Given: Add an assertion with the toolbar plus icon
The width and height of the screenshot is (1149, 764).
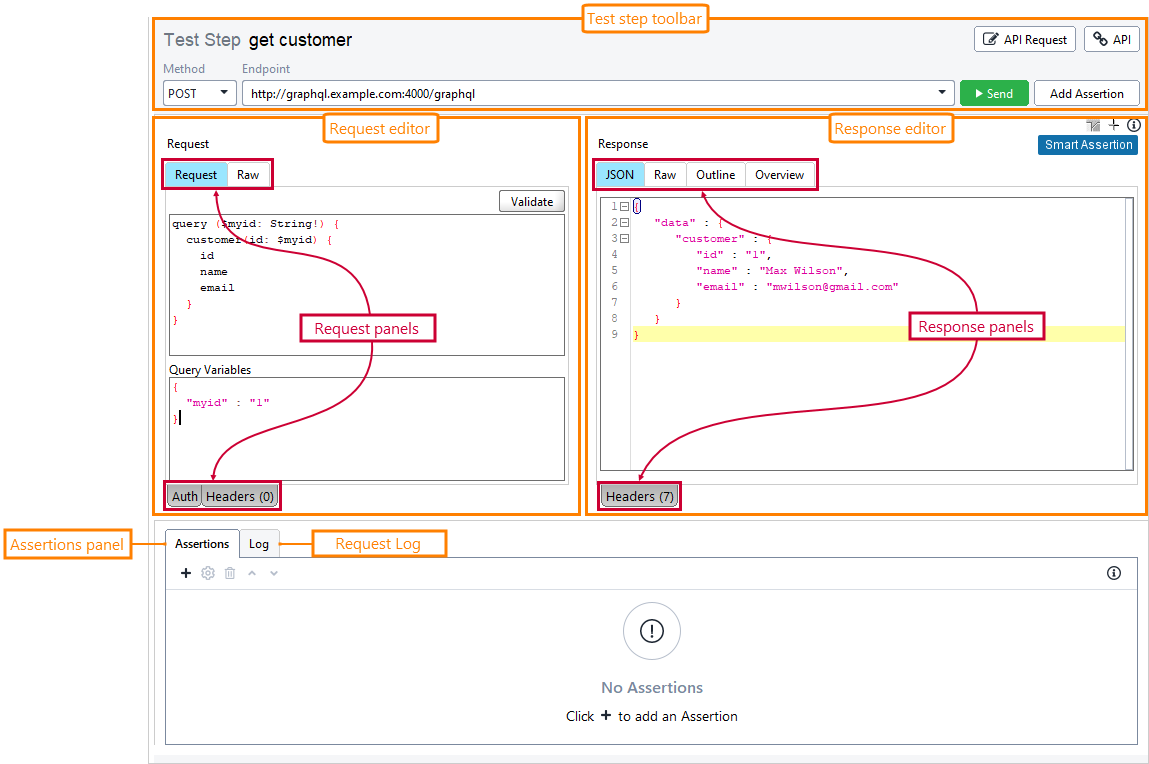Looking at the screenshot, I should (186, 573).
